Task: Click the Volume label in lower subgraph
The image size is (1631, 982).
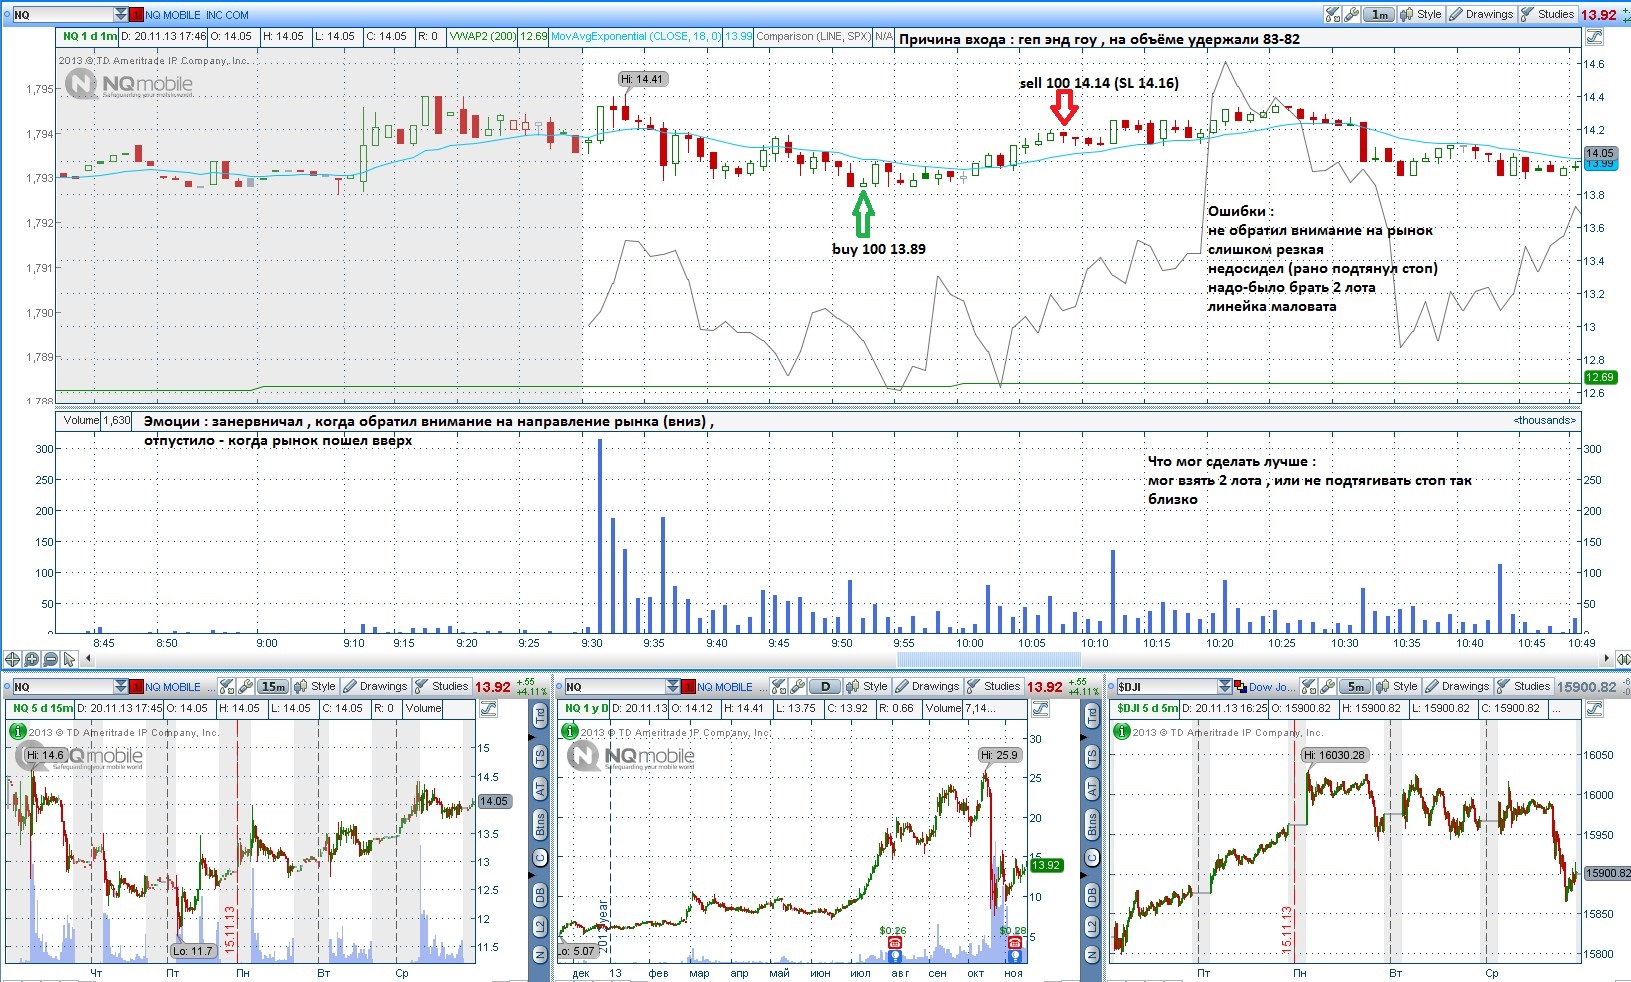Action: [81, 420]
